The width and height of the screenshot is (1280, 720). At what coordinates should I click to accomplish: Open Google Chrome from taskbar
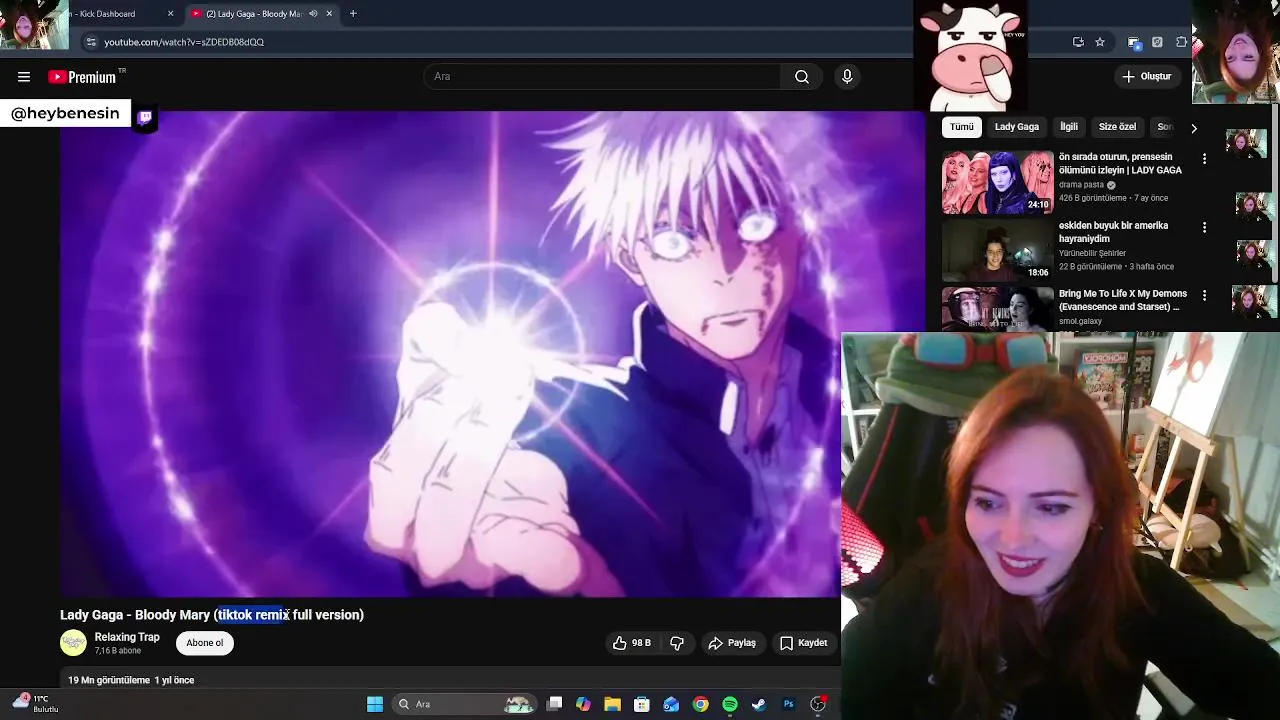701,704
